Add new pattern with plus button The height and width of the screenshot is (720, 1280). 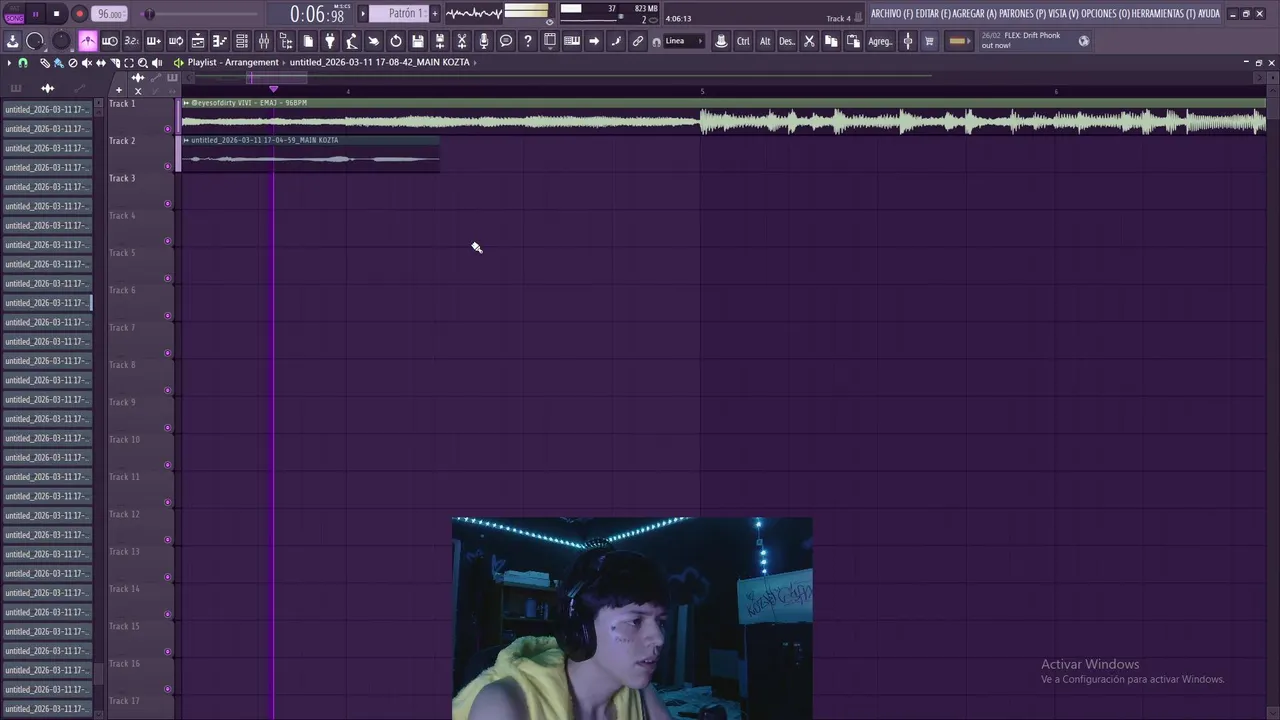click(x=435, y=14)
